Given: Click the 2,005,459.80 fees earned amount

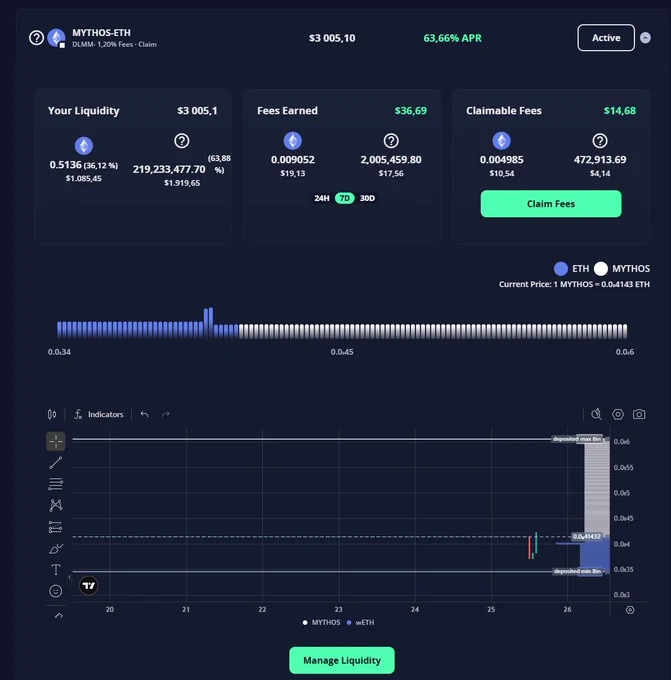Looking at the screenshot, I should [391, 160].
